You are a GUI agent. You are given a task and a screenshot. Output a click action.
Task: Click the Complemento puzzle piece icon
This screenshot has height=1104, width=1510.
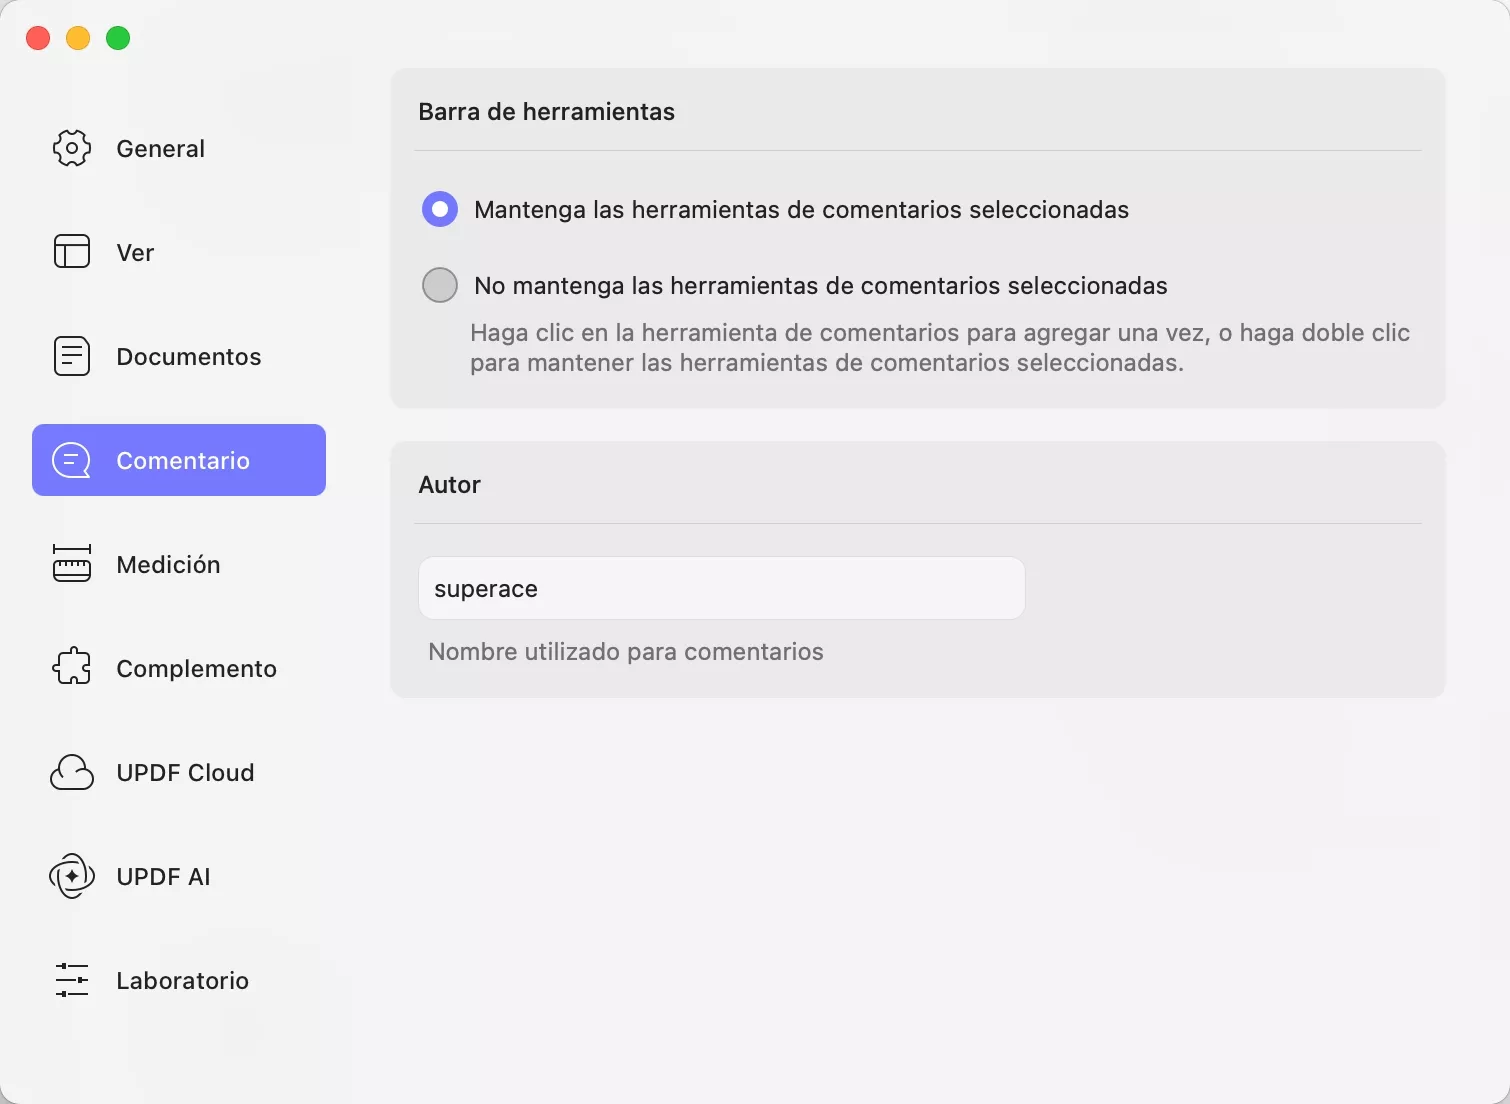(72, 668)
